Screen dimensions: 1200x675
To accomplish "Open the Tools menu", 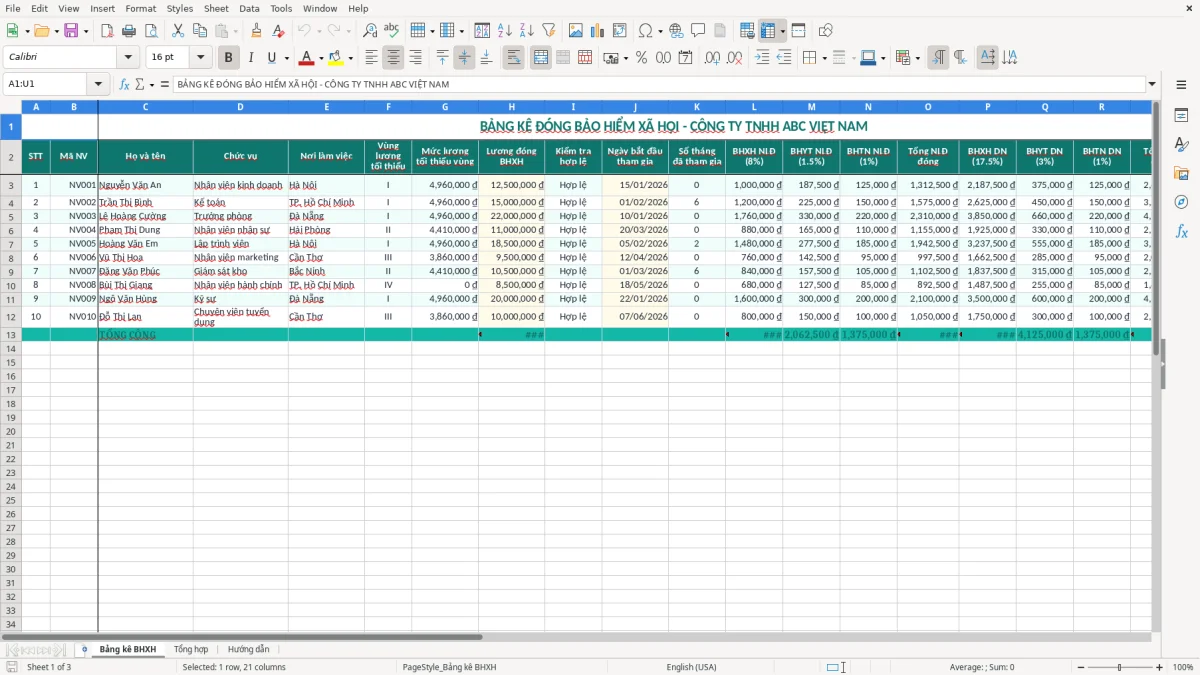I will (x=281, y=8).
